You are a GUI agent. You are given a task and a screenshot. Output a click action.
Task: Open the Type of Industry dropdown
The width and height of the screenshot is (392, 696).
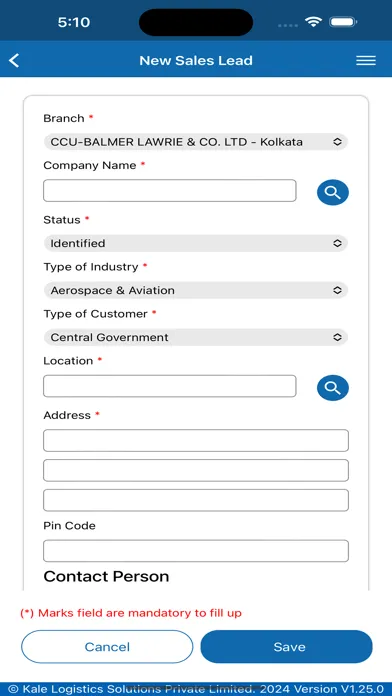click(x=196, y=290)
